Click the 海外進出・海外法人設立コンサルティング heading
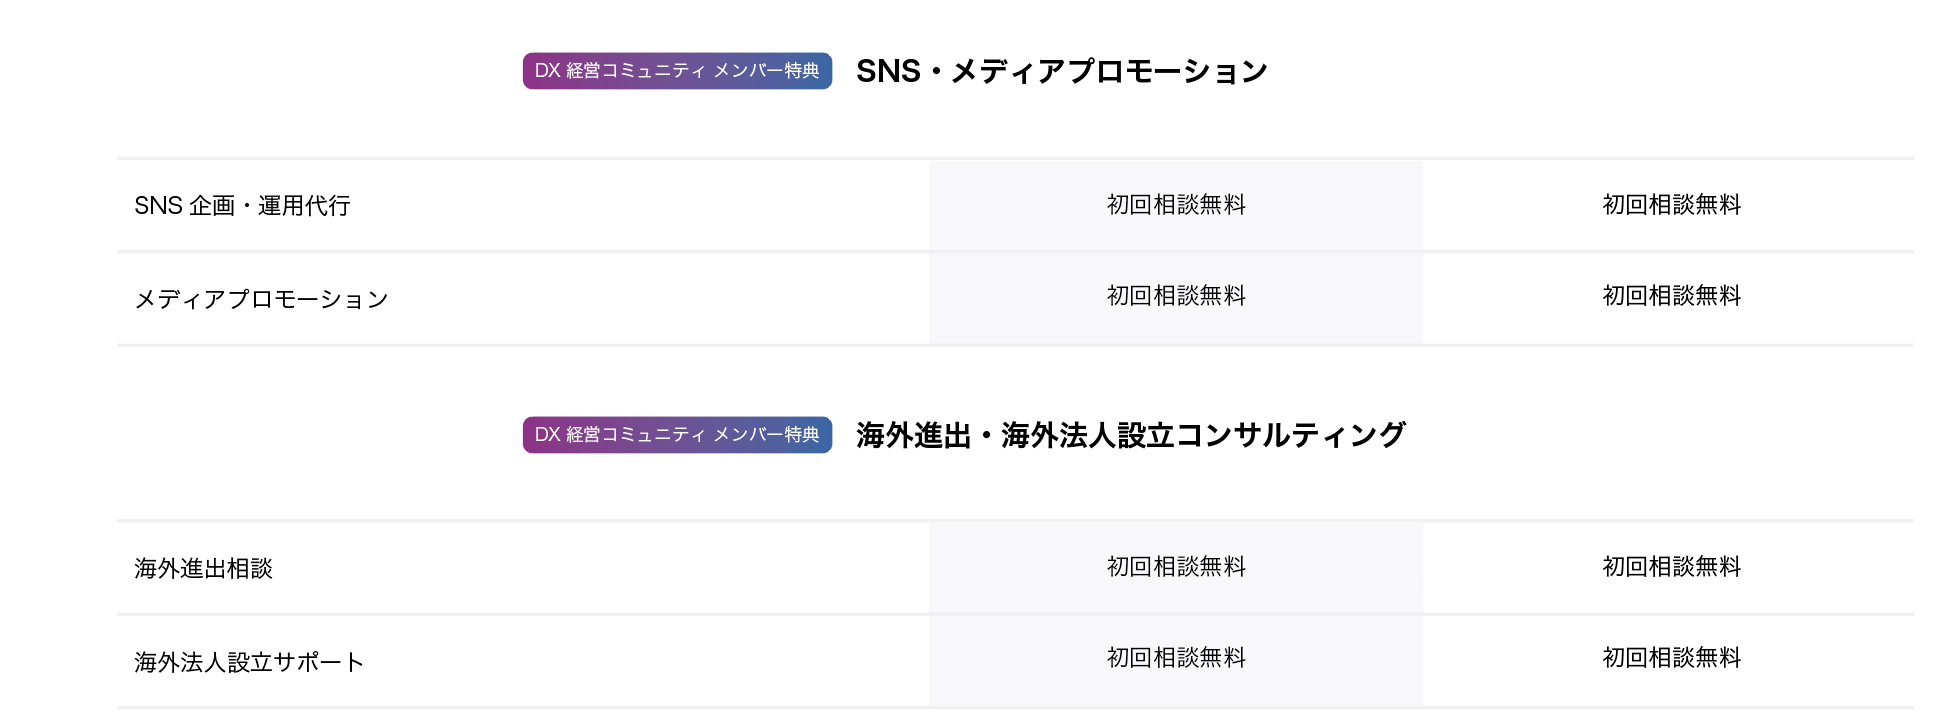1954x720 pixels. click(x=1131, y=435)
